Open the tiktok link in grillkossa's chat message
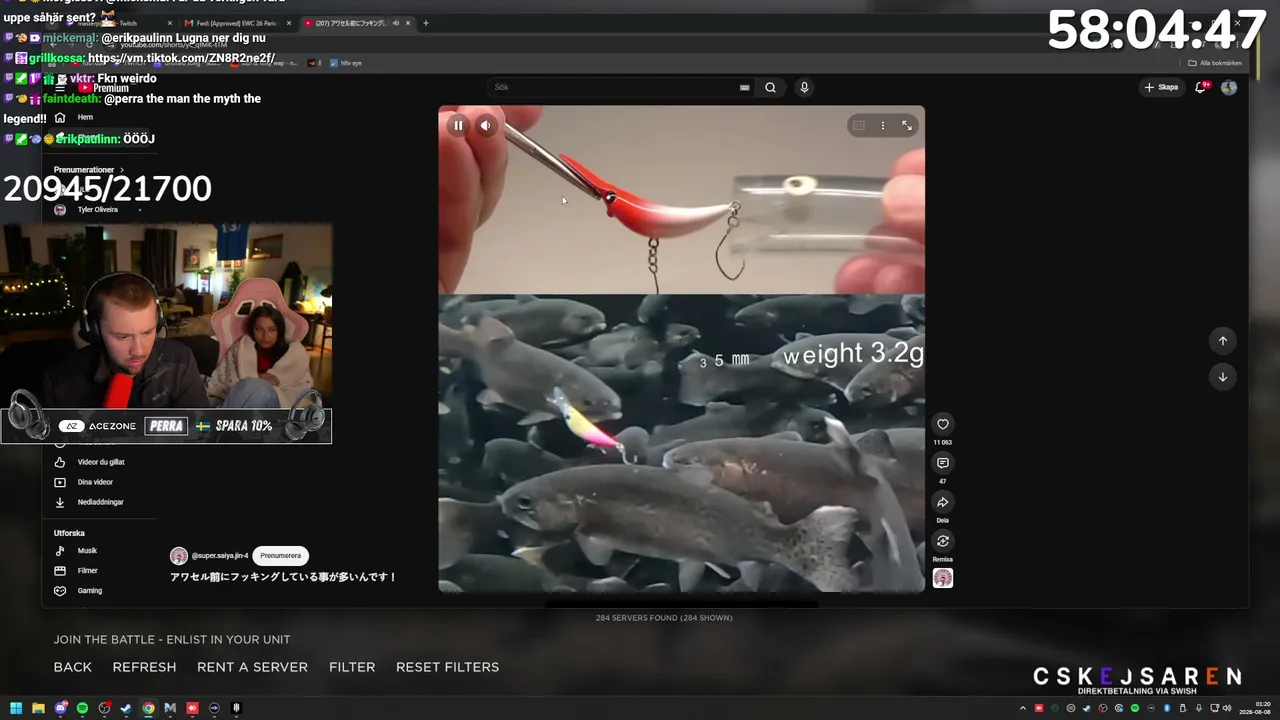 pos(181,58)
